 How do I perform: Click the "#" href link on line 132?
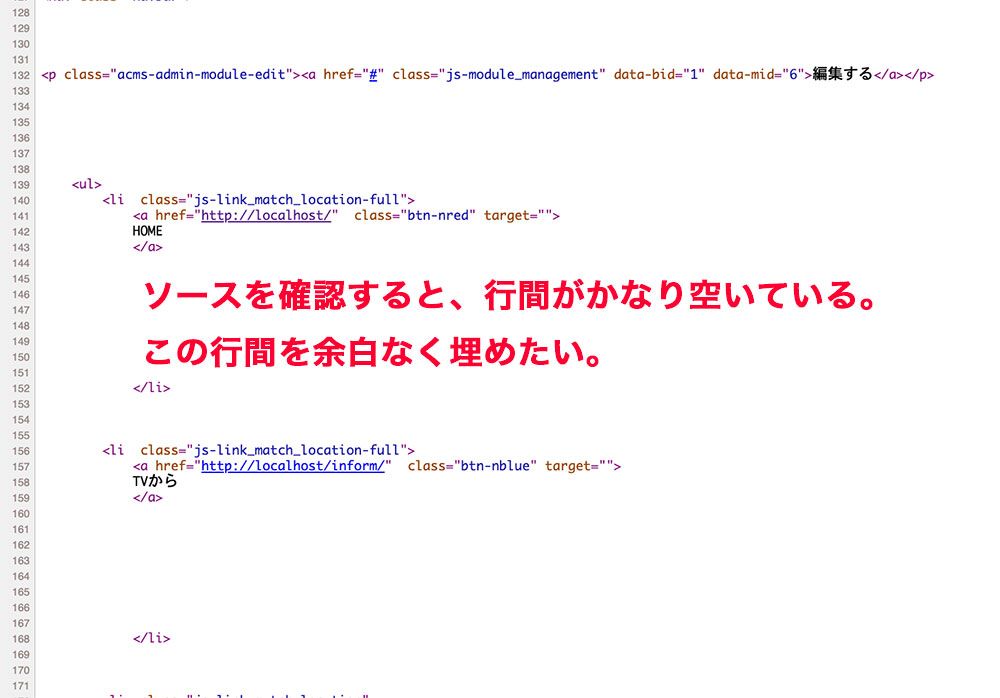pos(372,75)
